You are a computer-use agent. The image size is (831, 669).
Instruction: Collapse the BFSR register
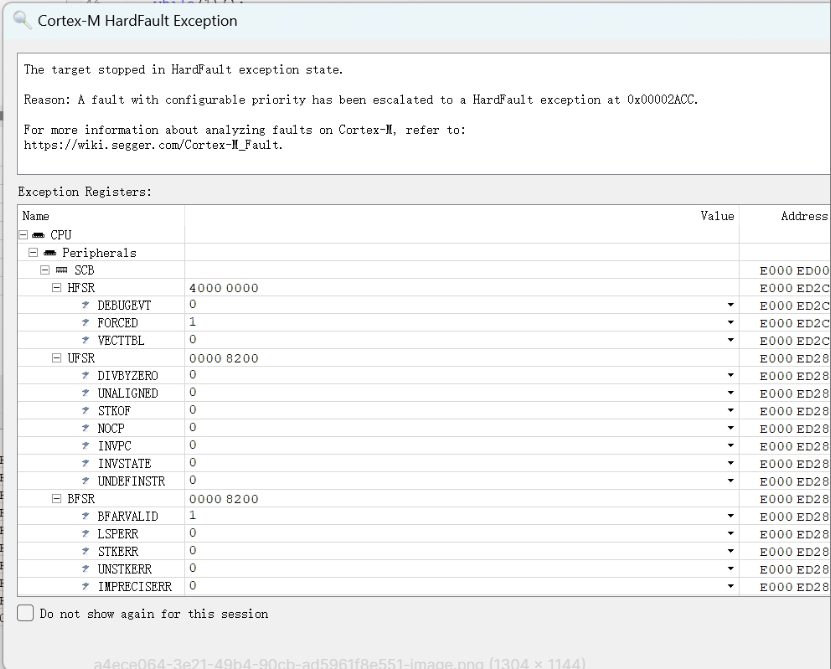point(57,498)
